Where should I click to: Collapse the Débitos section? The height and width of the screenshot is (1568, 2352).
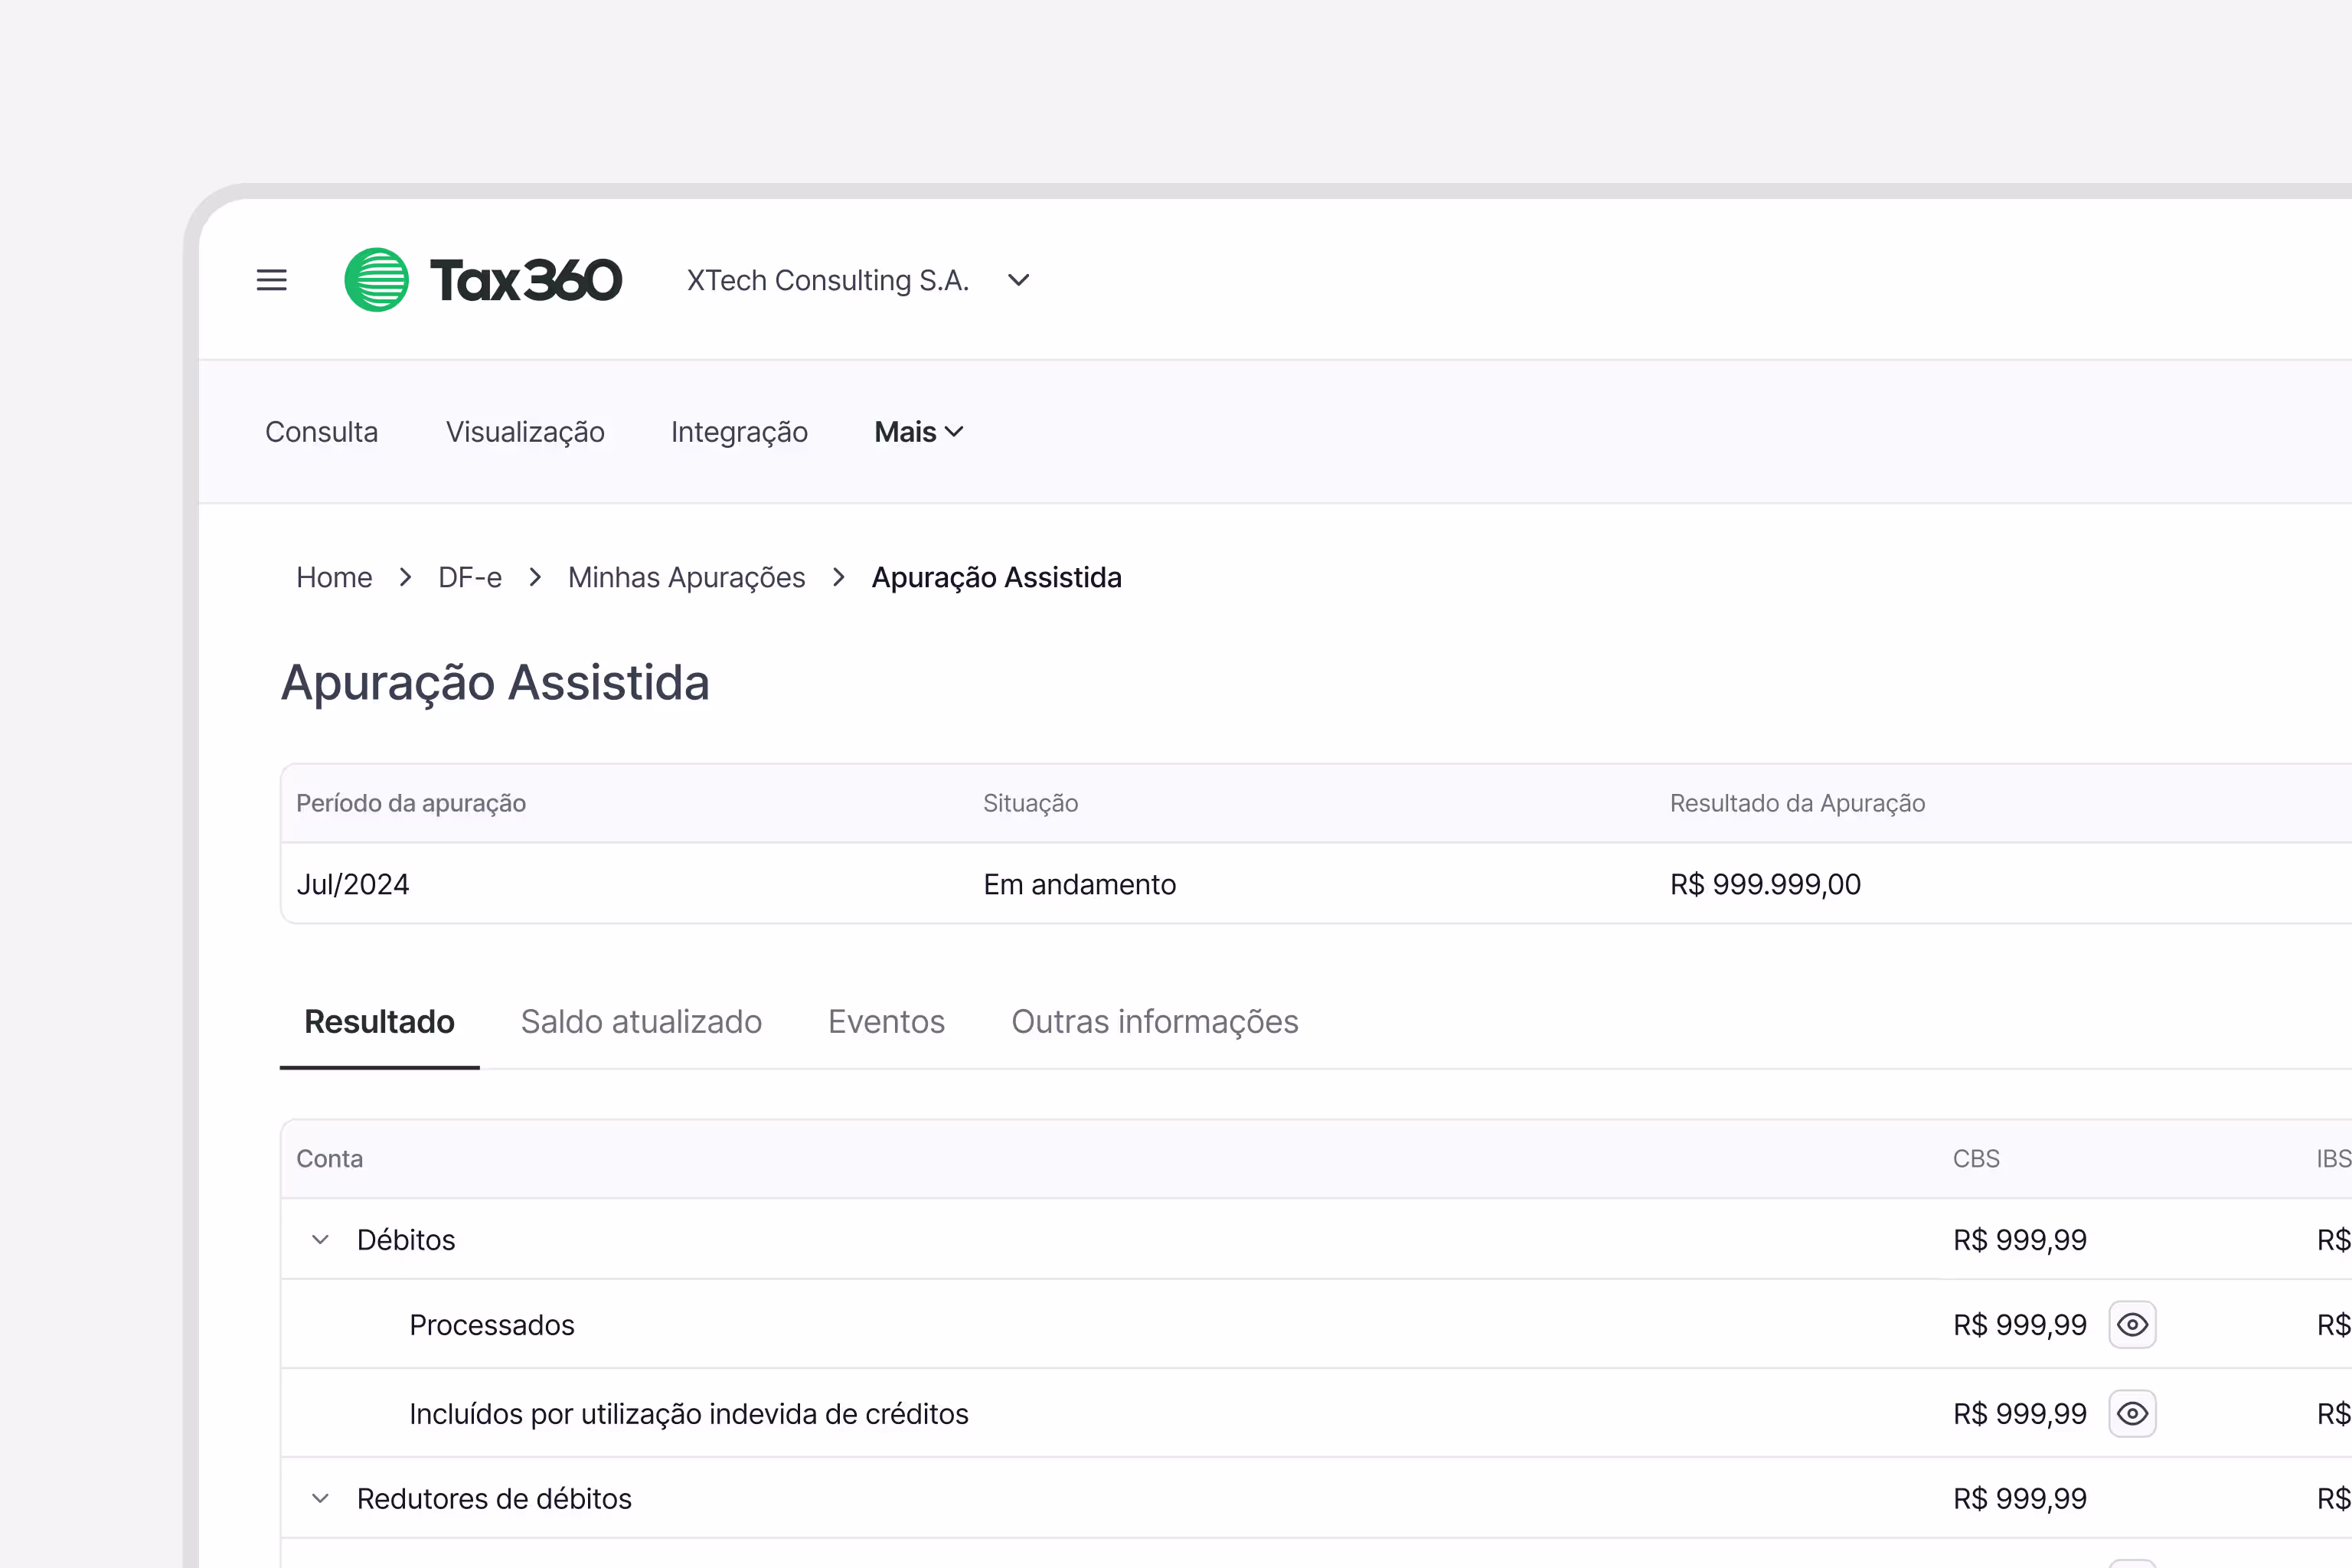320,1239
